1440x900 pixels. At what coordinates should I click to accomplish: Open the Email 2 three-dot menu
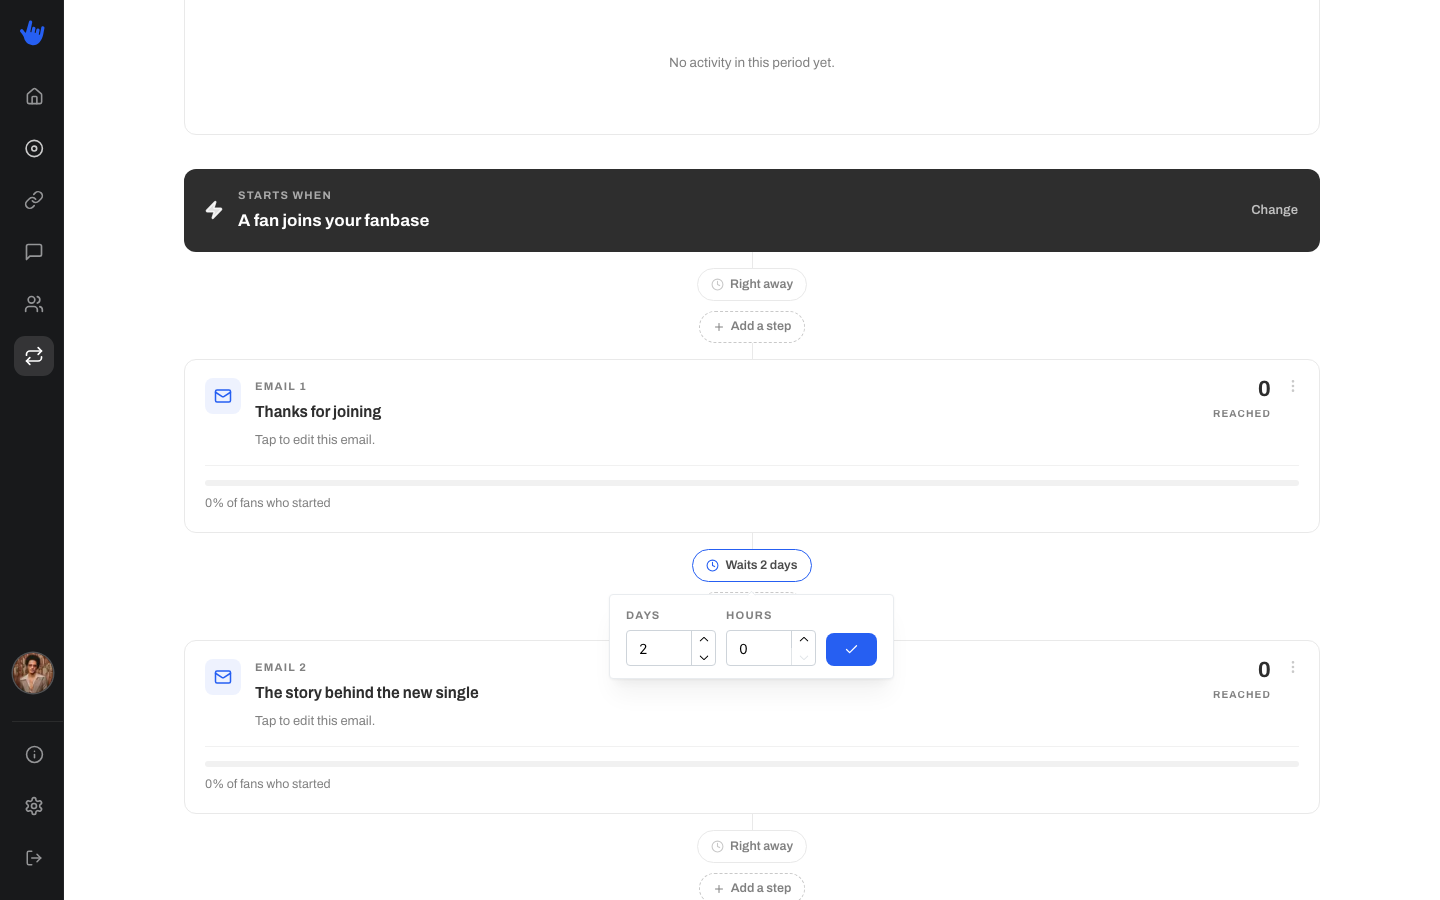pos(1293,667)
